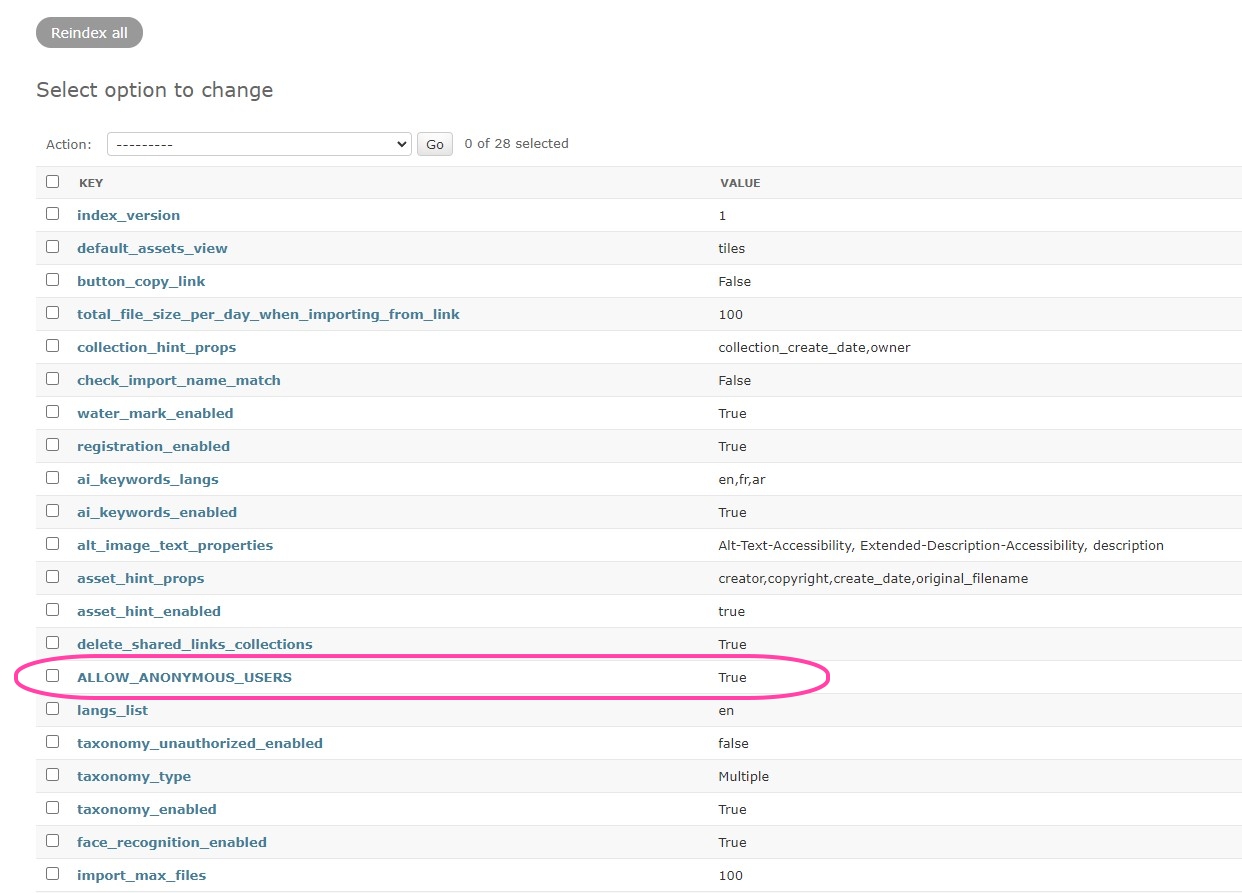Tick the asset_hint_enabled row checkbox

click(53, 610)
